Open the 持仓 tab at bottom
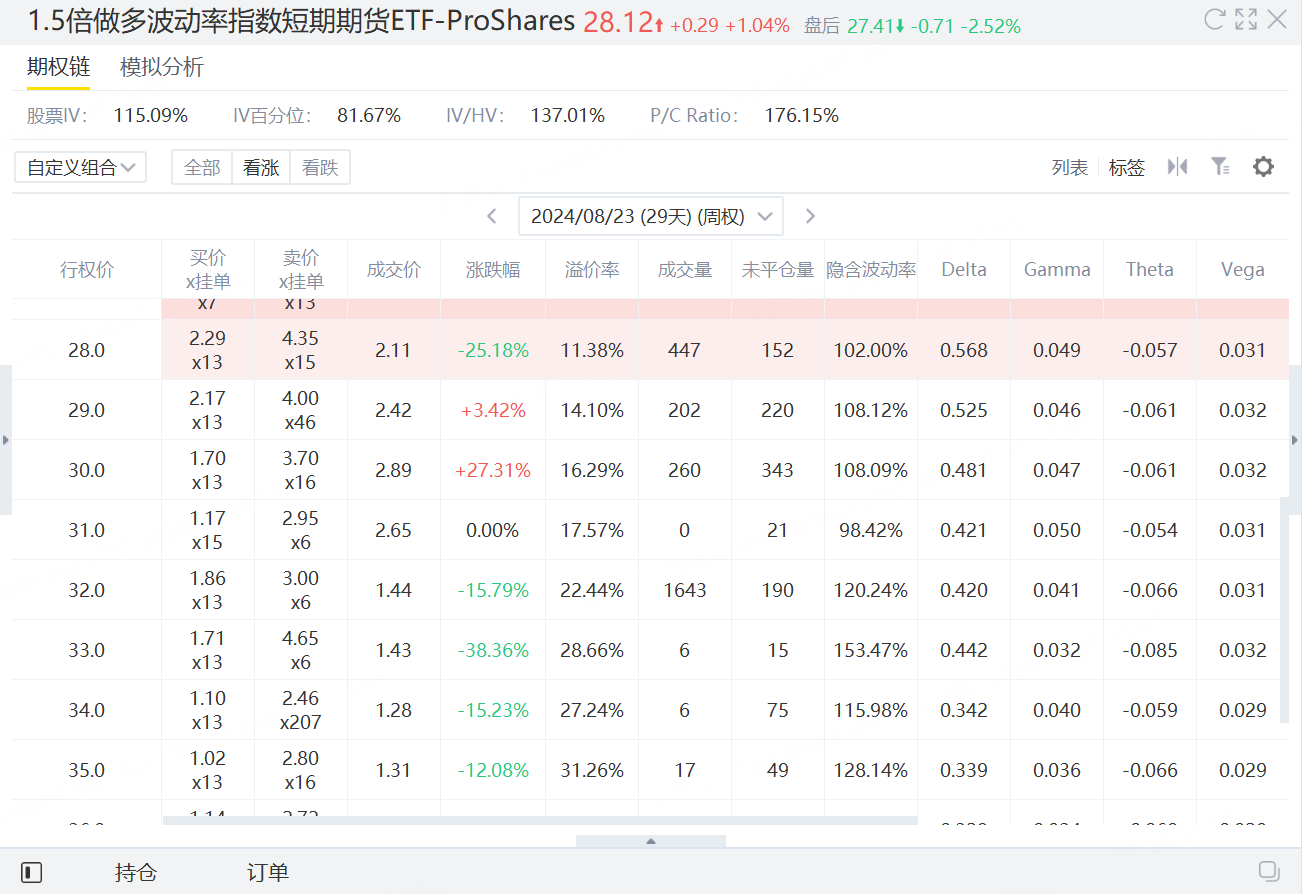 tap(136, 872)
